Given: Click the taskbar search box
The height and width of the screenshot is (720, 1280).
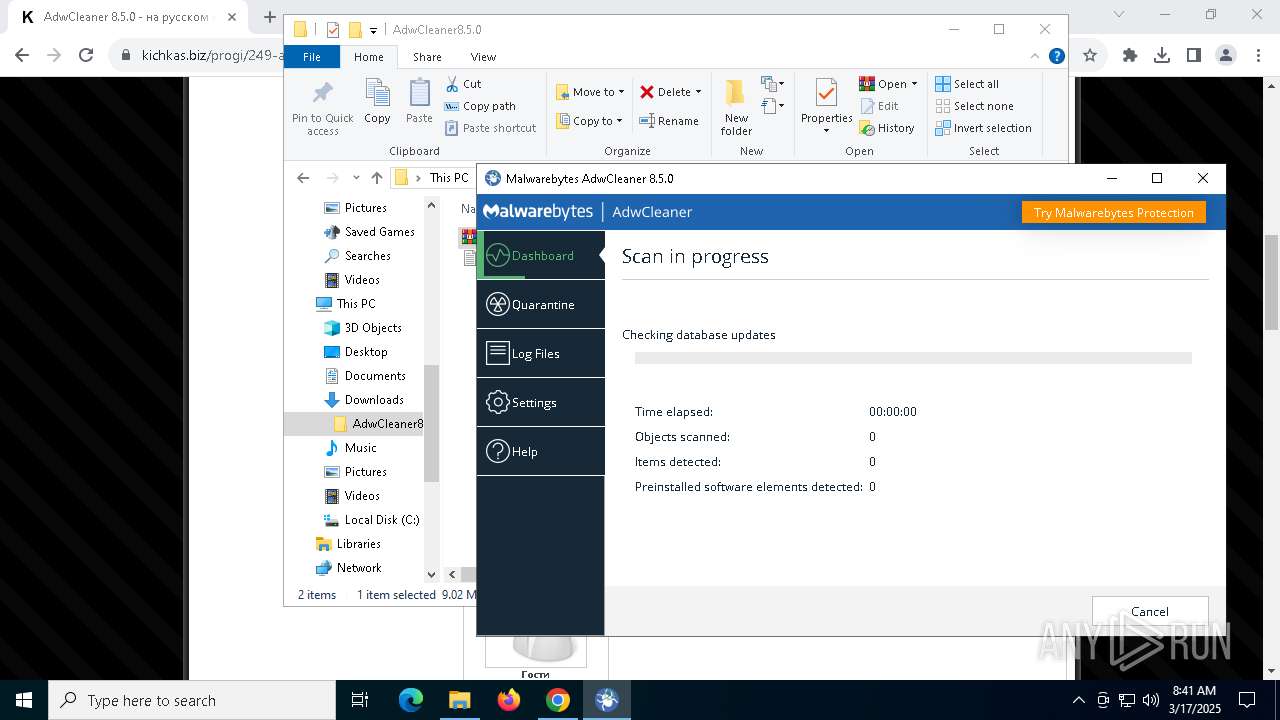Looking at the screenshot, I should click(192, 700).
